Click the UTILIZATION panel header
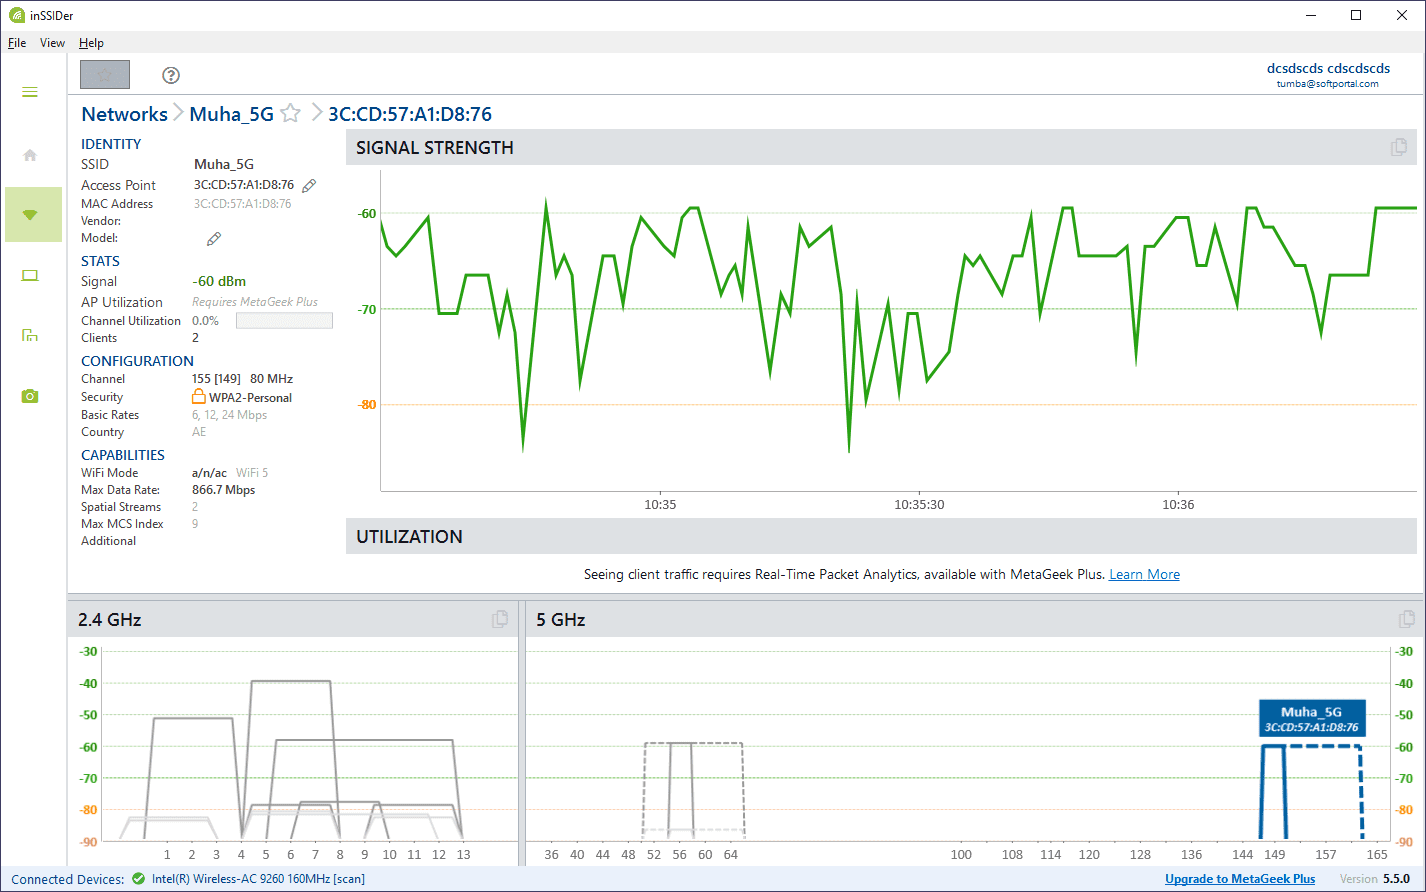 click(x=881, y=536)
